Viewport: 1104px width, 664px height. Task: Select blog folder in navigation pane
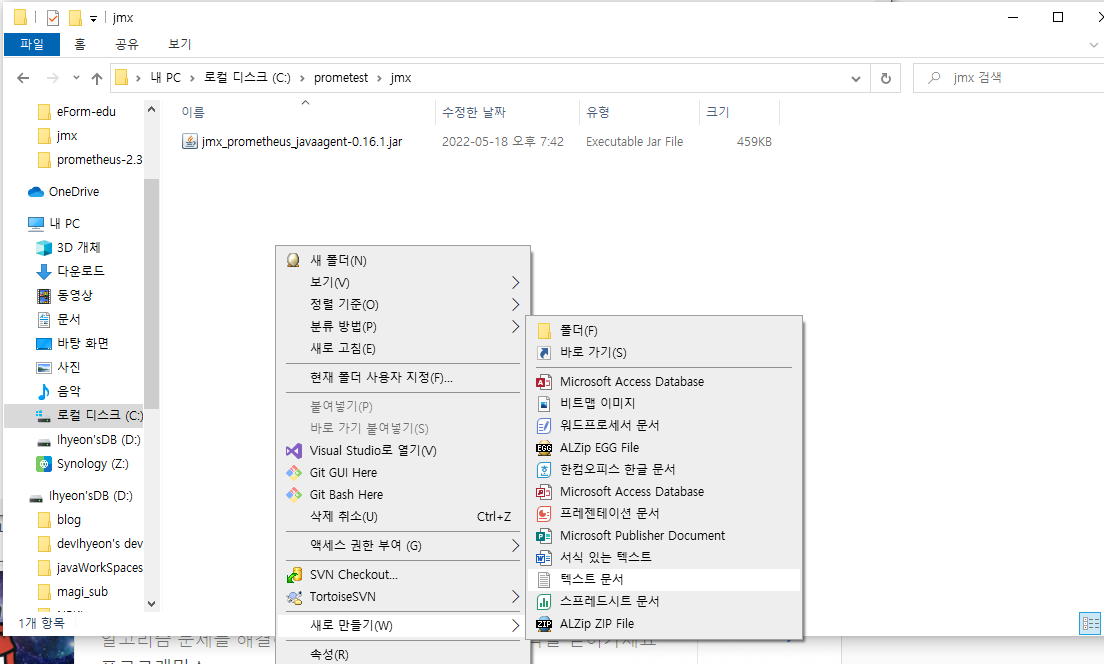coord(68,520)
